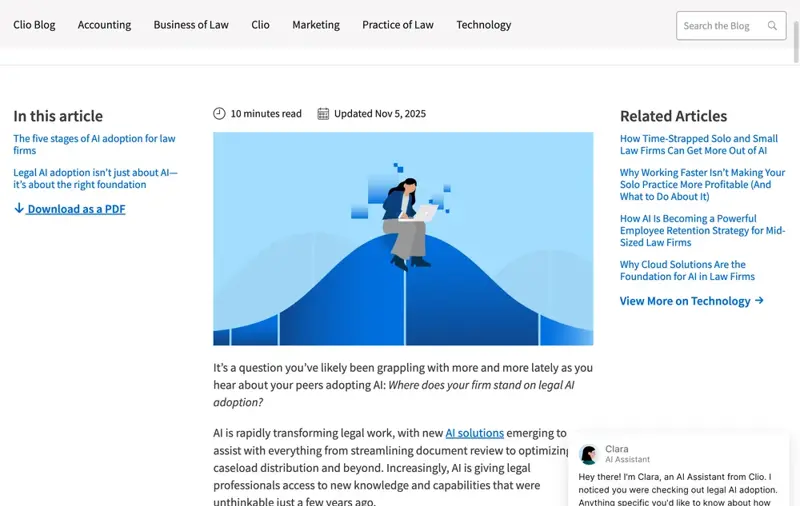Click Clara chat message text
800x506 pixels.
[678, 490]
